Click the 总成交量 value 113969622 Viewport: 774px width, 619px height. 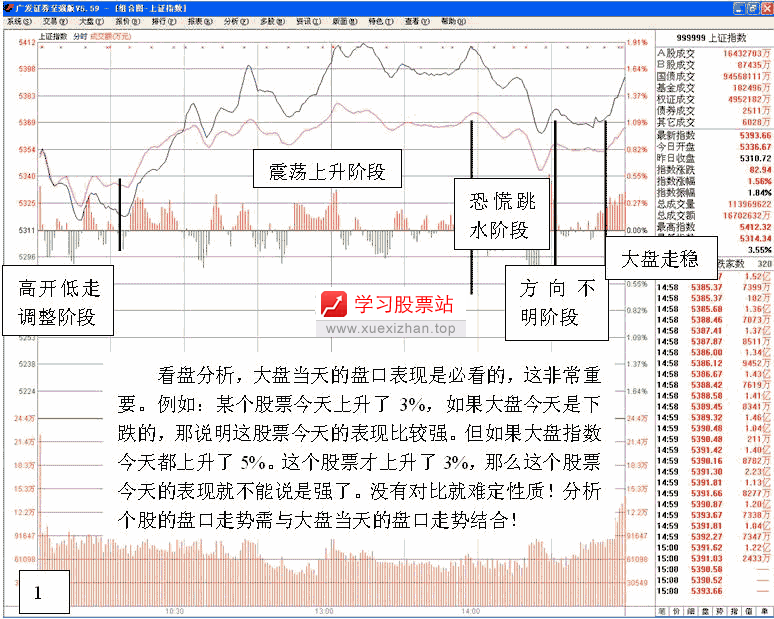pyautogui.click(x=749, y=204)
